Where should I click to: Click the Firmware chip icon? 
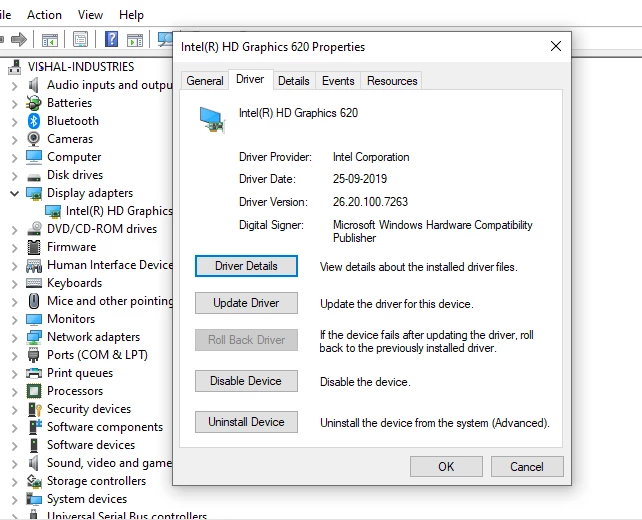(34, 247)
